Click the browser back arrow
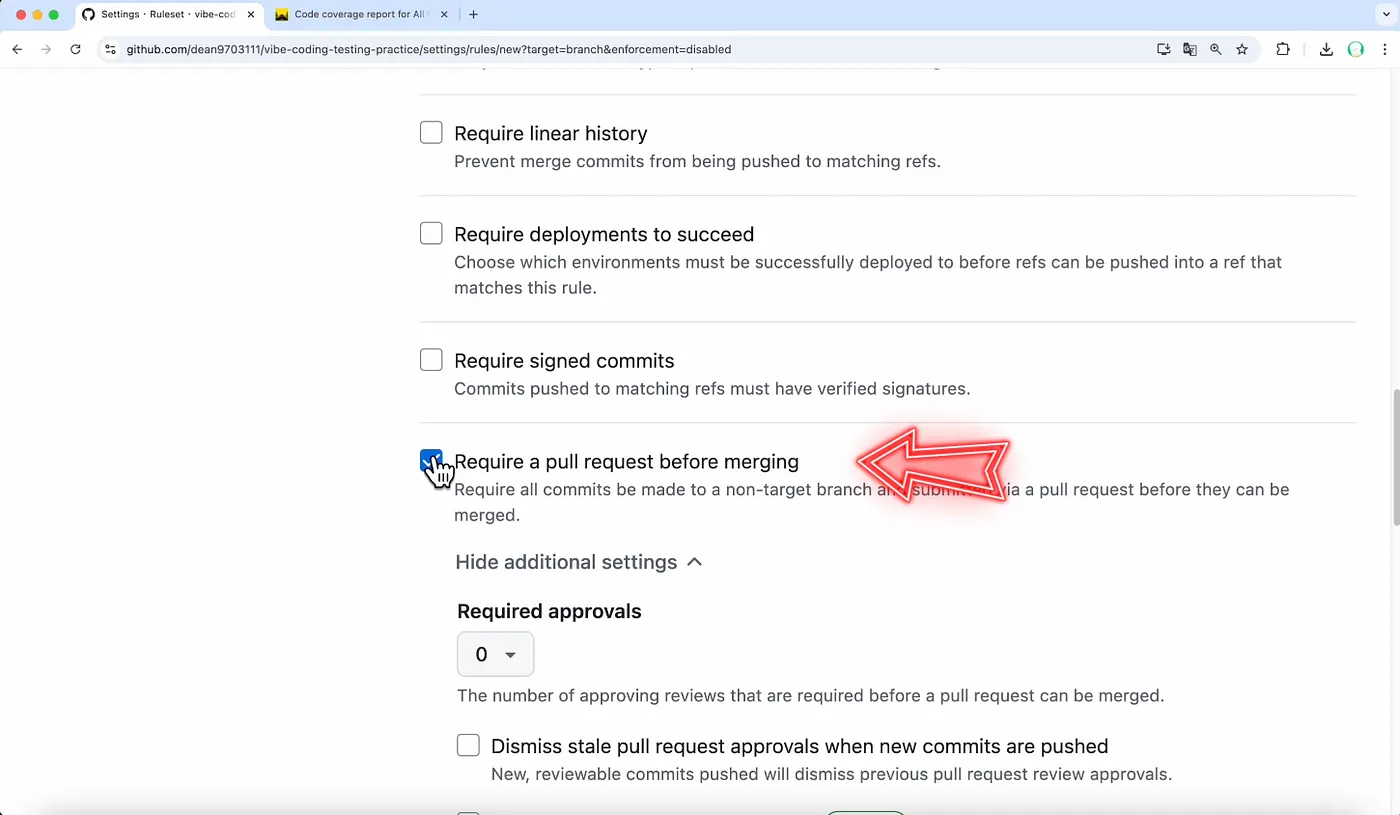Screen dimensions: 1400x815 17,49
